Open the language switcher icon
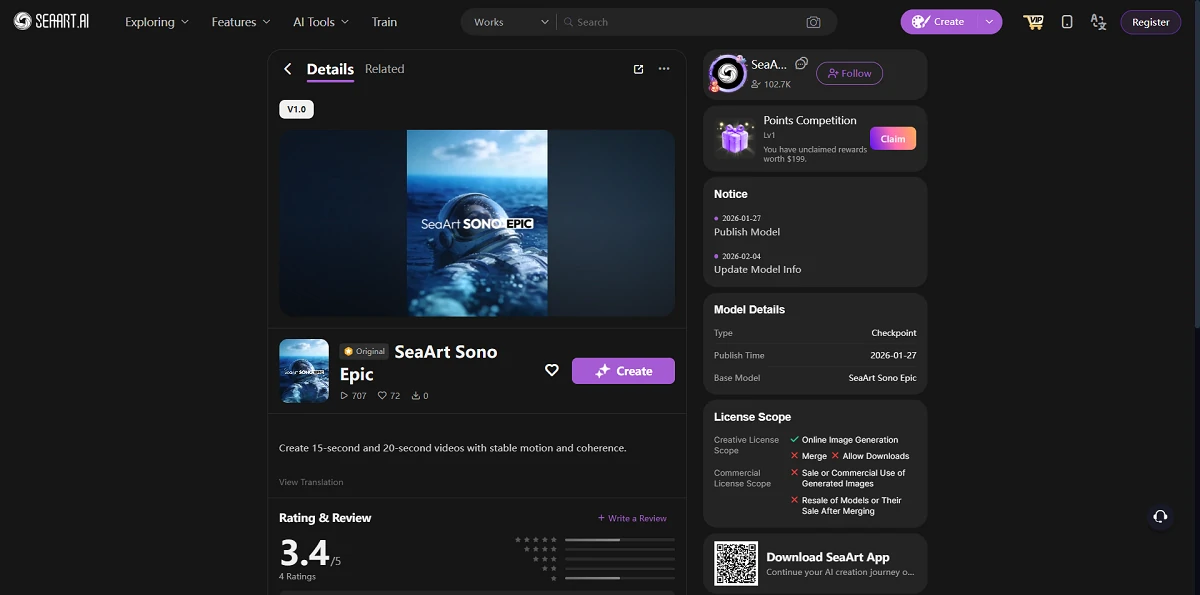This screenshot has width=1200, height=595. [1098, 21]
